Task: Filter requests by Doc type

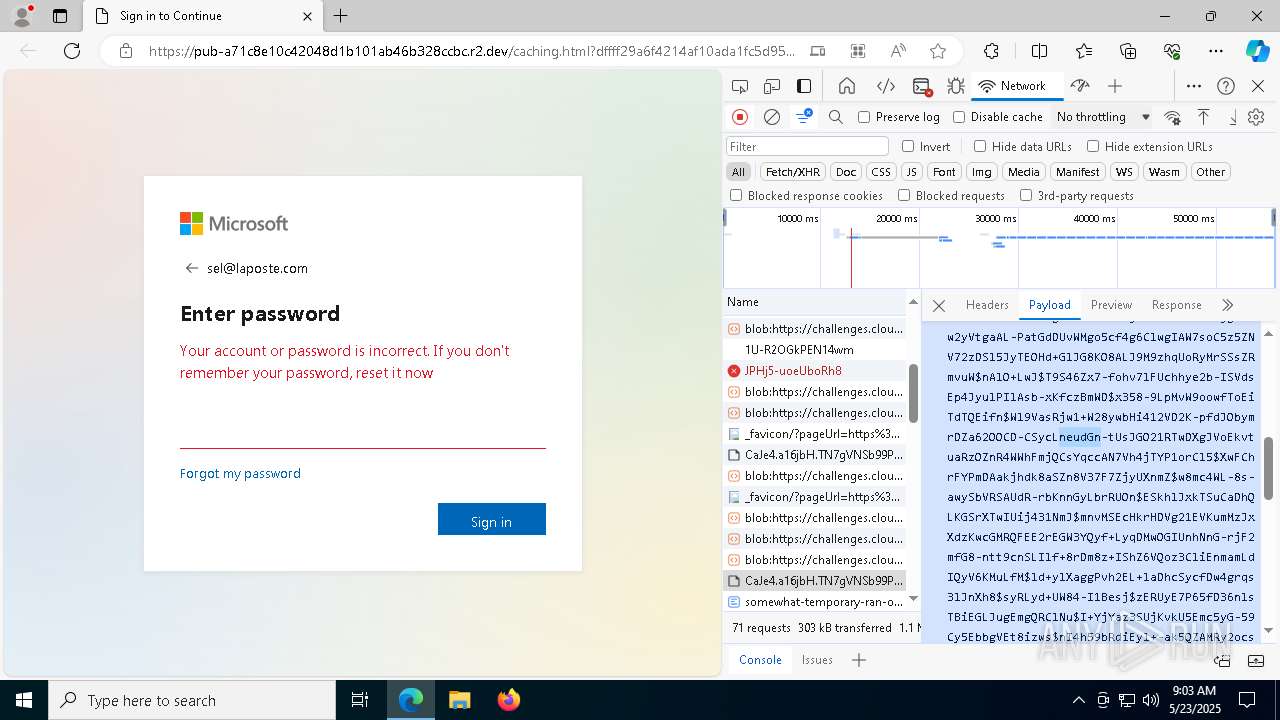Action: [846, 172]
